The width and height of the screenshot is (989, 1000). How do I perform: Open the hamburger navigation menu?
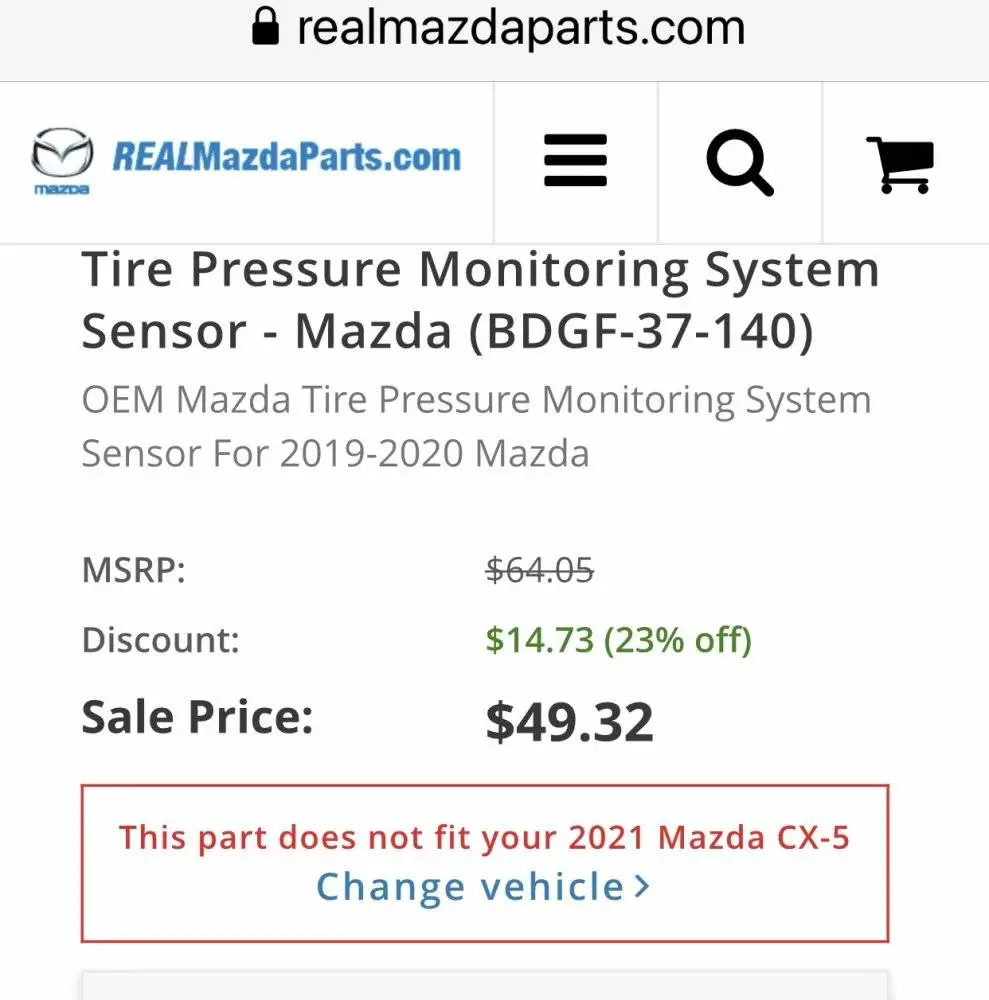[575, 161]
